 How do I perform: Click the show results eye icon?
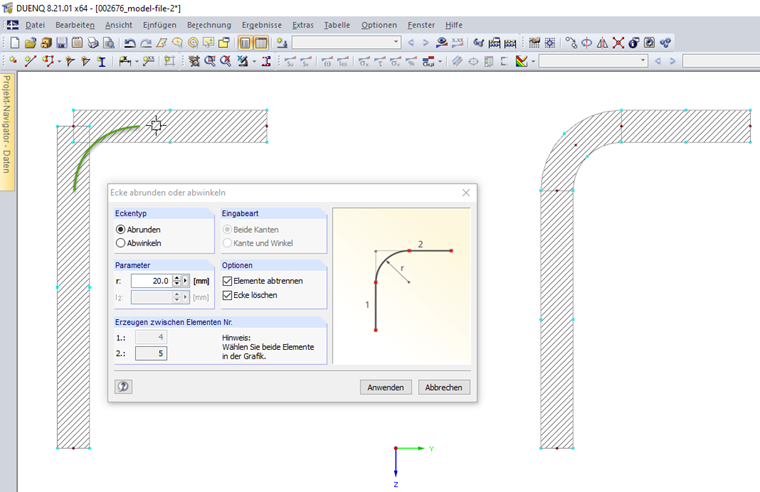(442, 43)
